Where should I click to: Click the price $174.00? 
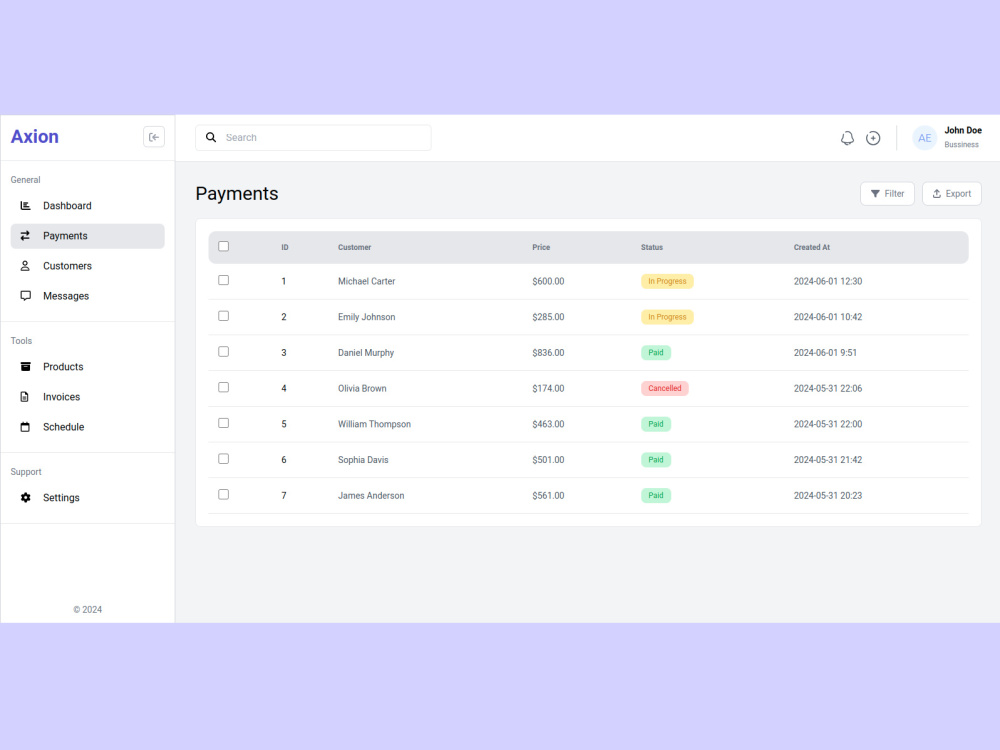[x=548, y=388]
